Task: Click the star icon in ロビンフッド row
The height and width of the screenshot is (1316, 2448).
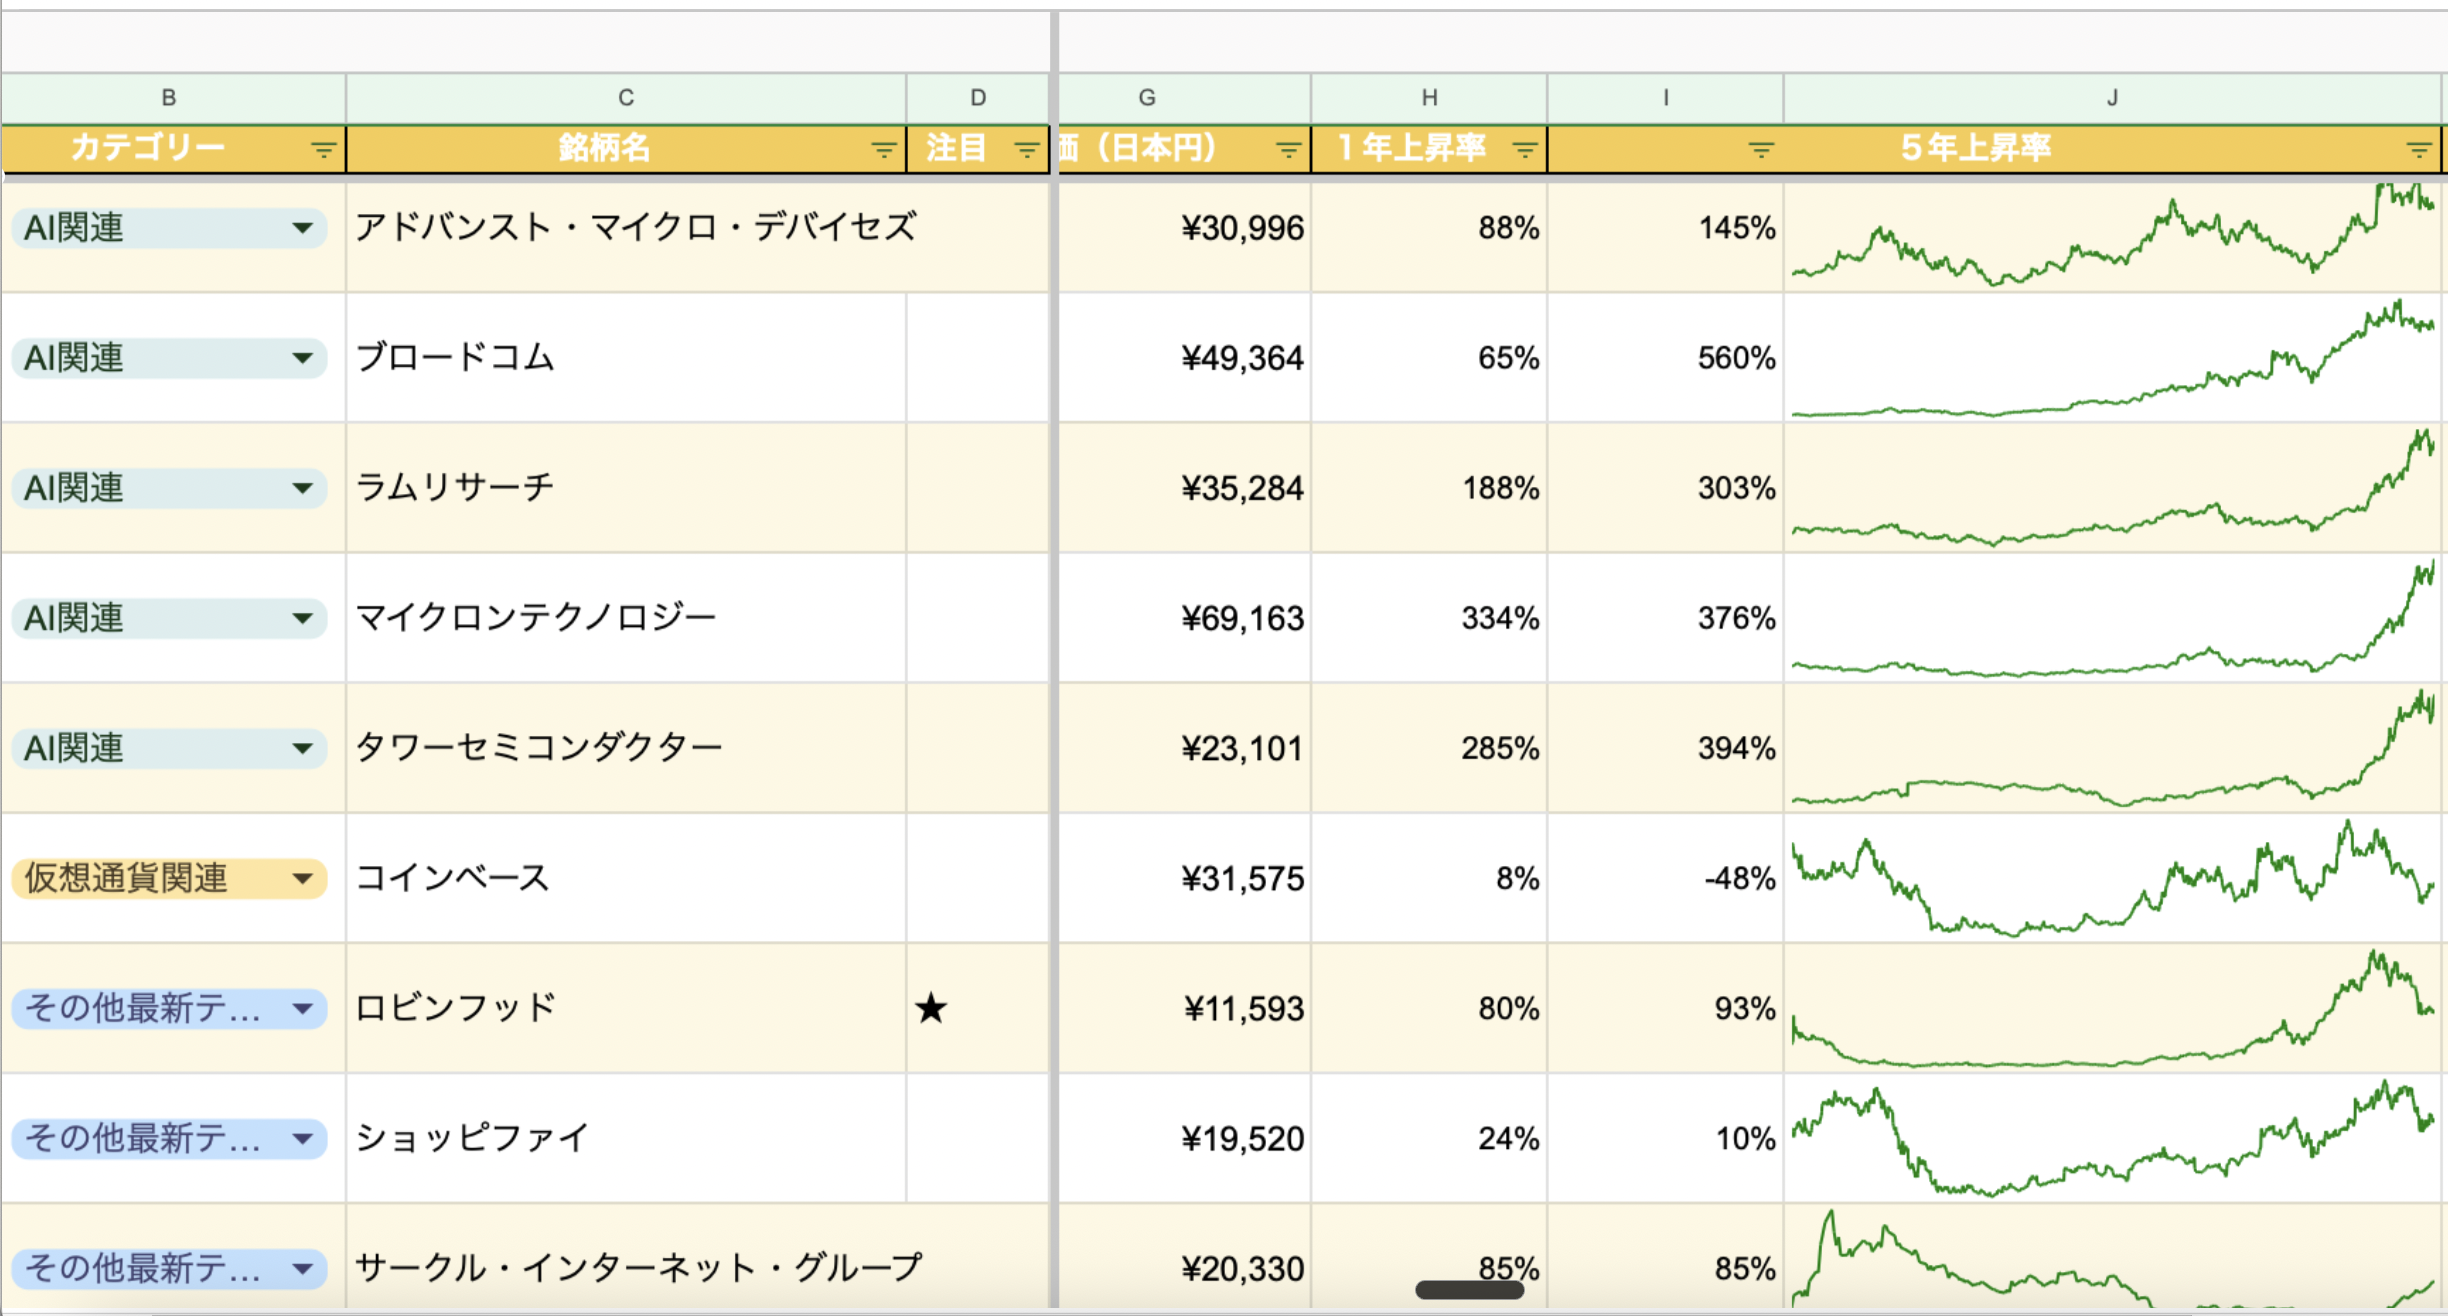Action: click(930, 1008)
